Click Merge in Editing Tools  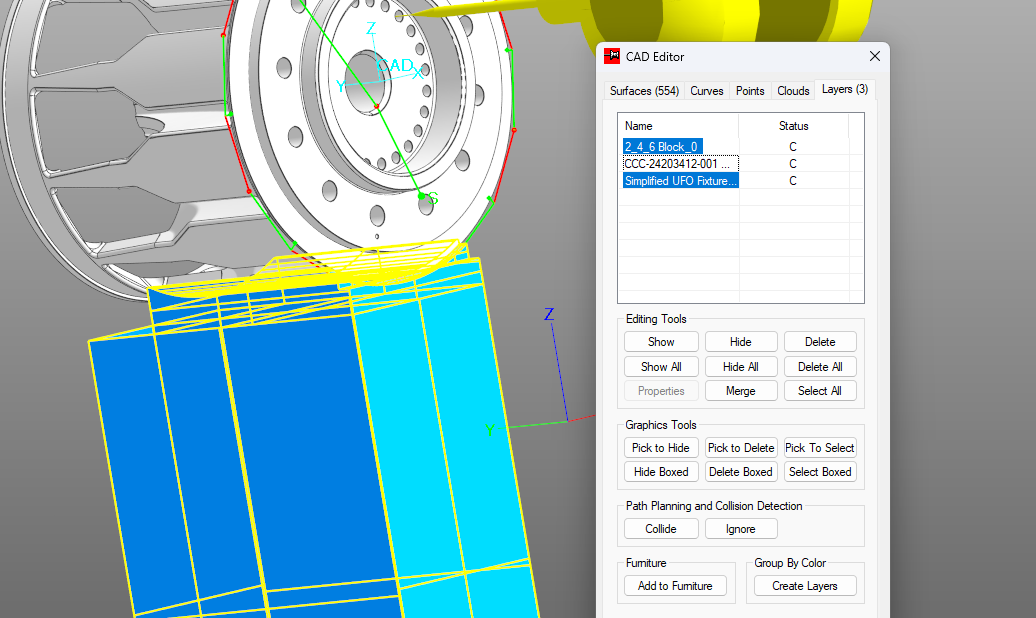point(740,391)
